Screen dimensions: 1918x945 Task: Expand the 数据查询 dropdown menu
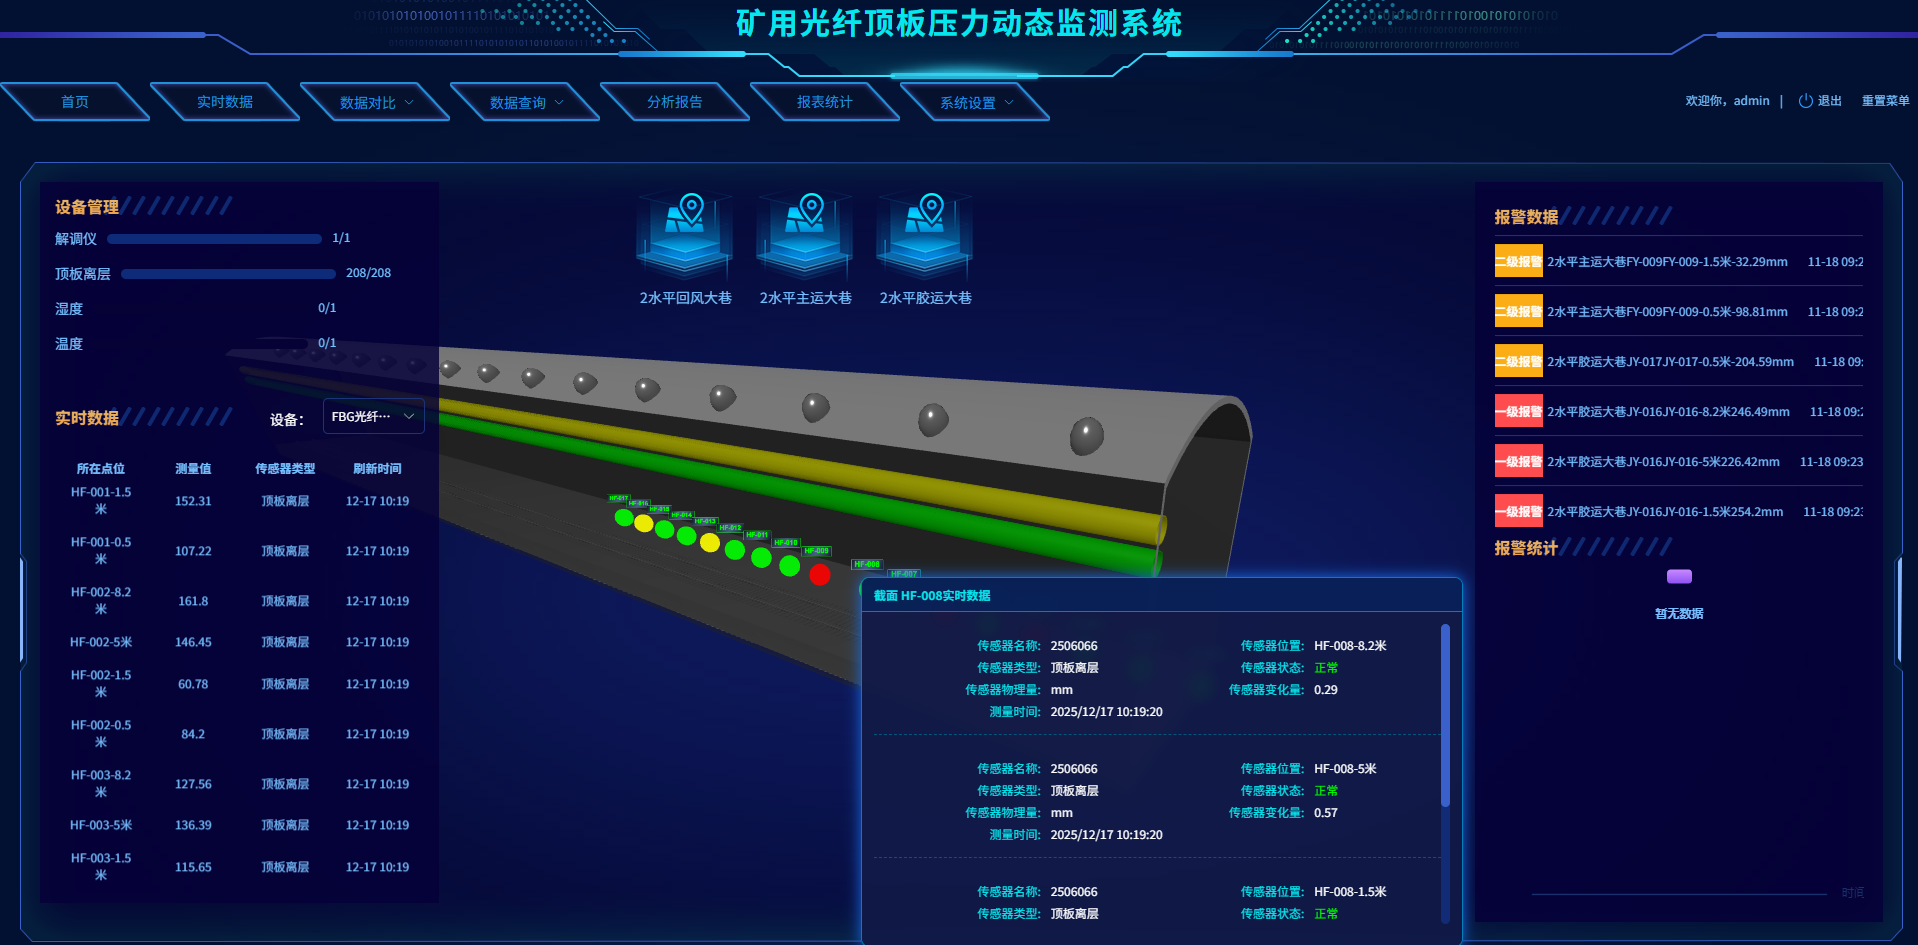coord(526,102)
